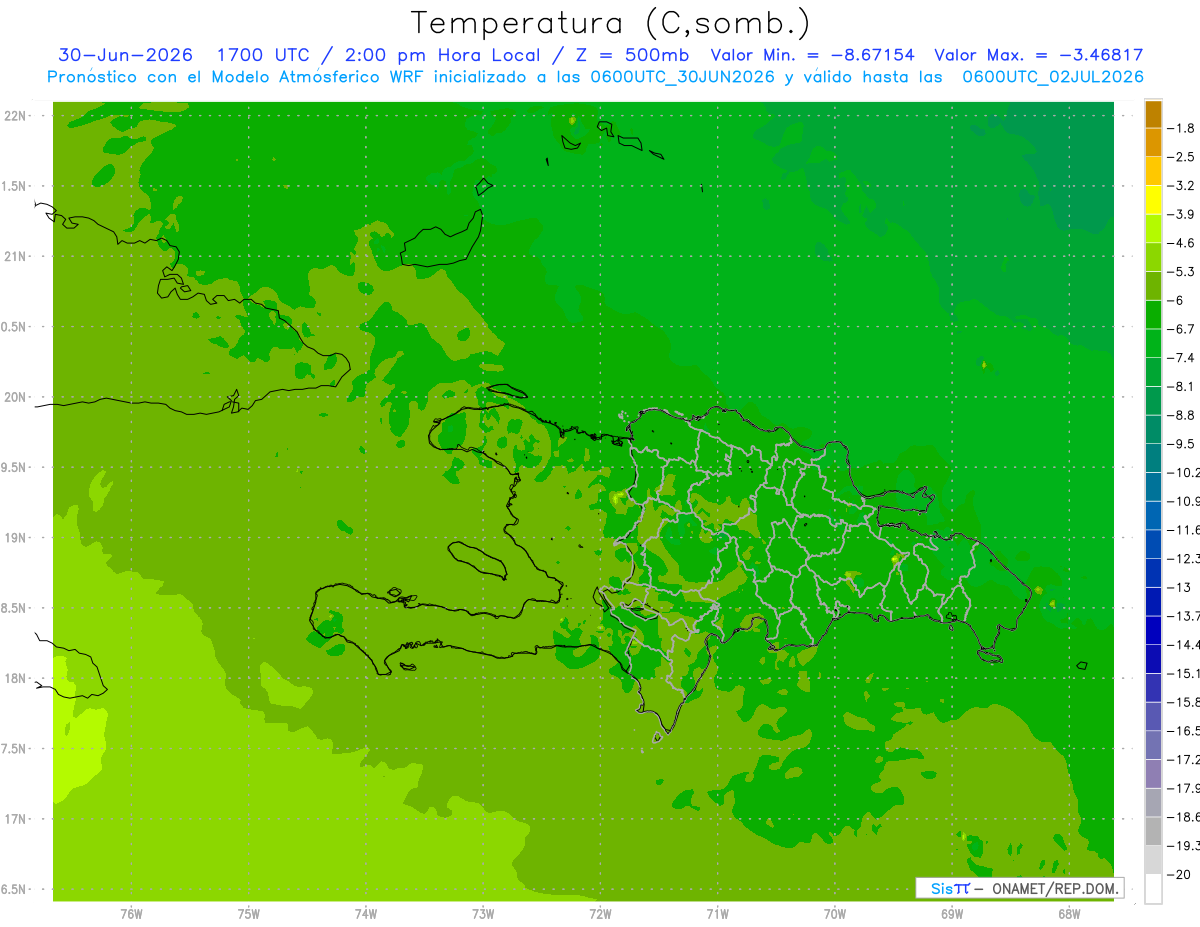1200x927 pixels.
Task: Click the '22N' latitude label
Action: (x=16, y=116)
